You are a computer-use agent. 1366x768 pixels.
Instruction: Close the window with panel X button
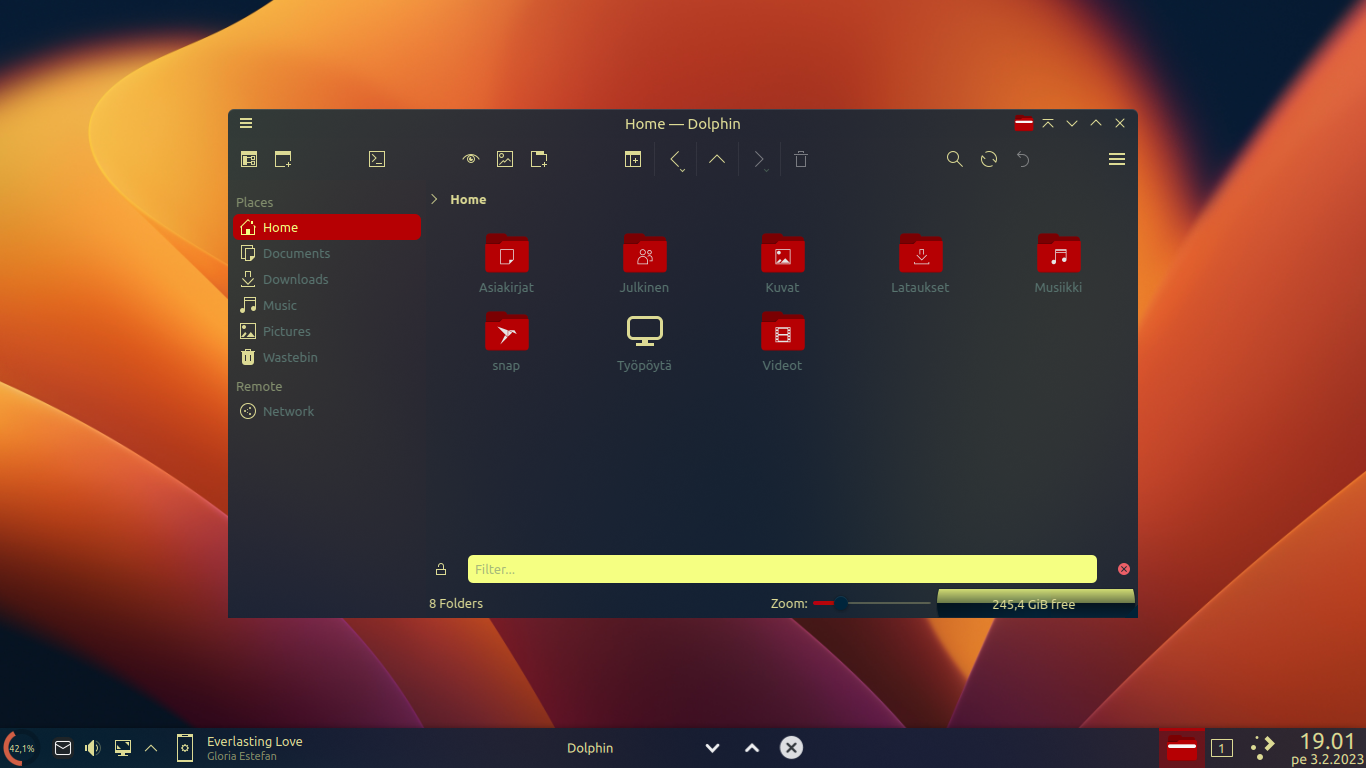point(791,747)
